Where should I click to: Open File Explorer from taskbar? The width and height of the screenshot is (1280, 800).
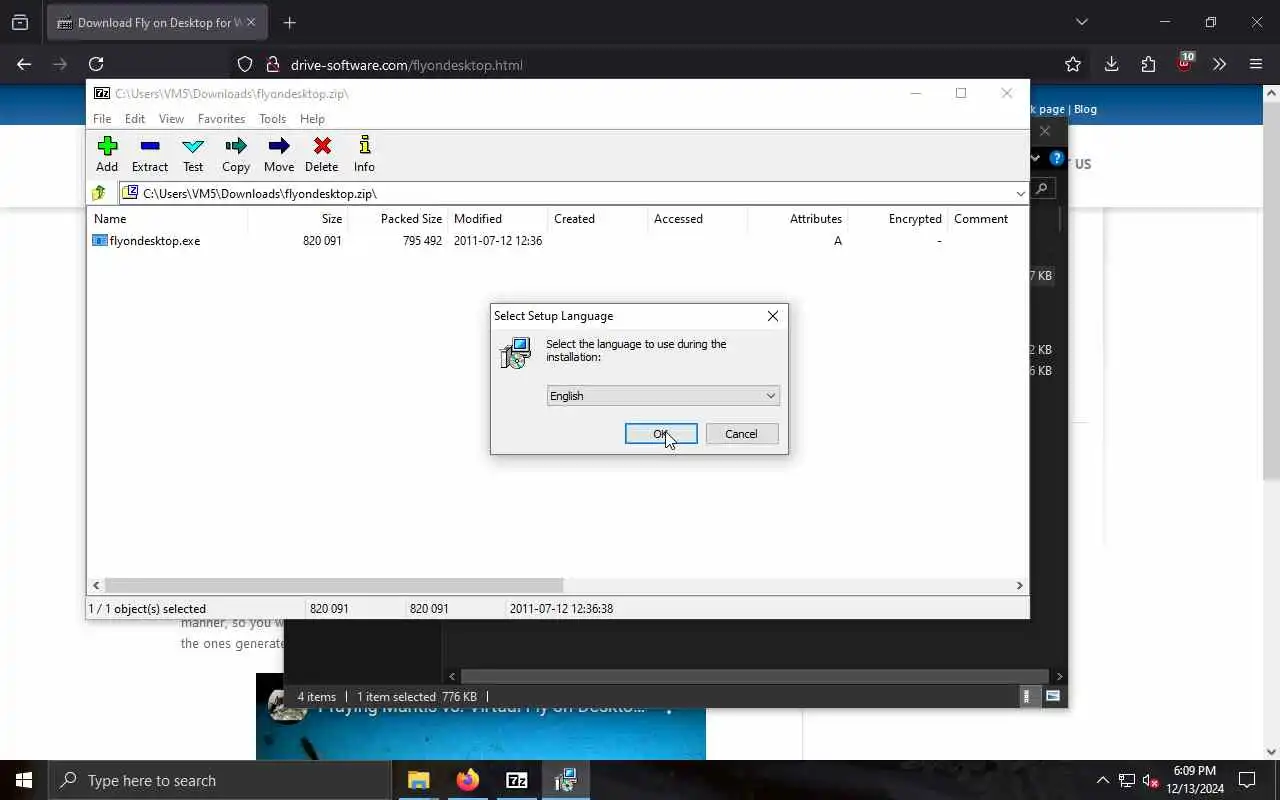coord(419,780)
